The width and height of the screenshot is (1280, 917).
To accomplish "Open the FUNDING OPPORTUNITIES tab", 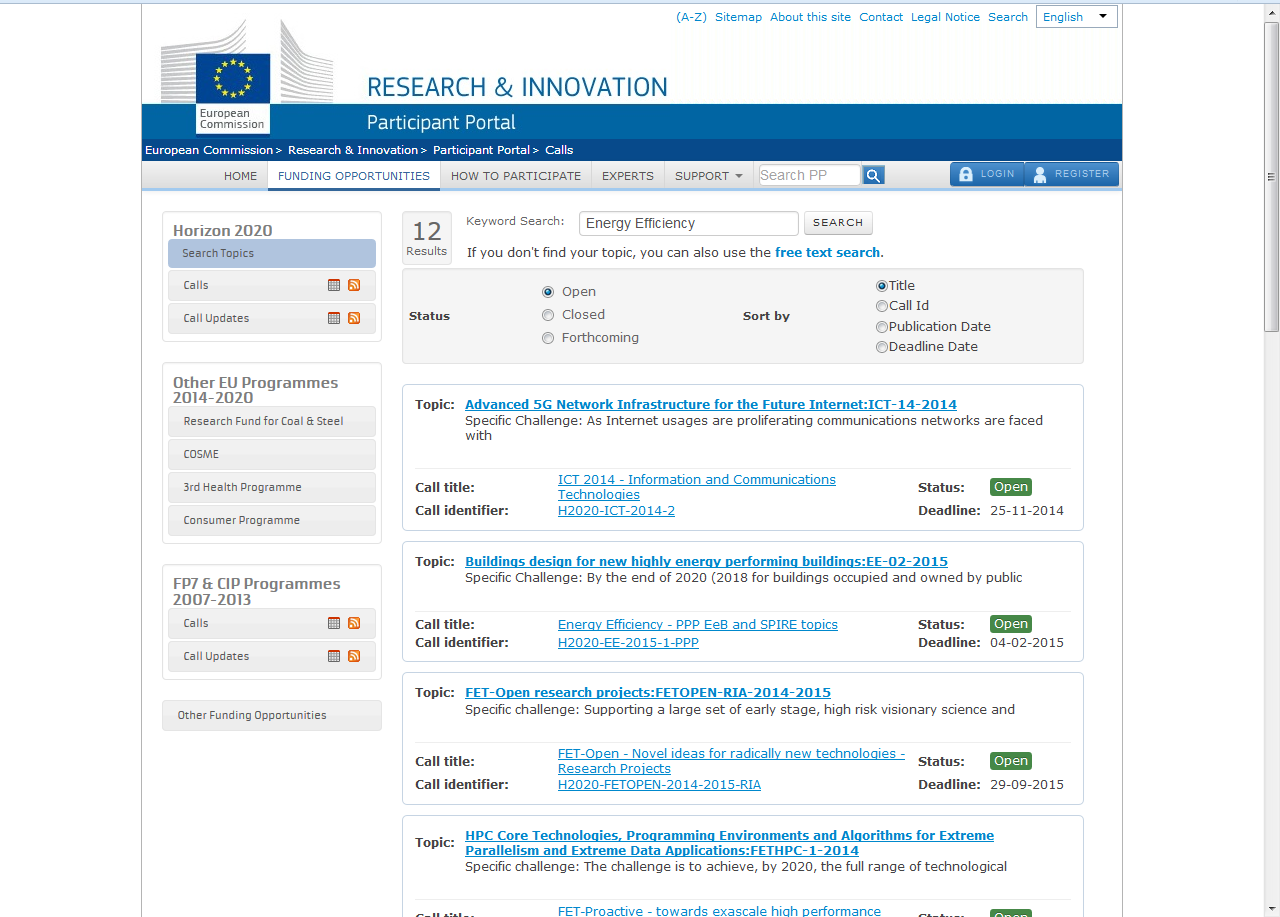I will [354, 176].
